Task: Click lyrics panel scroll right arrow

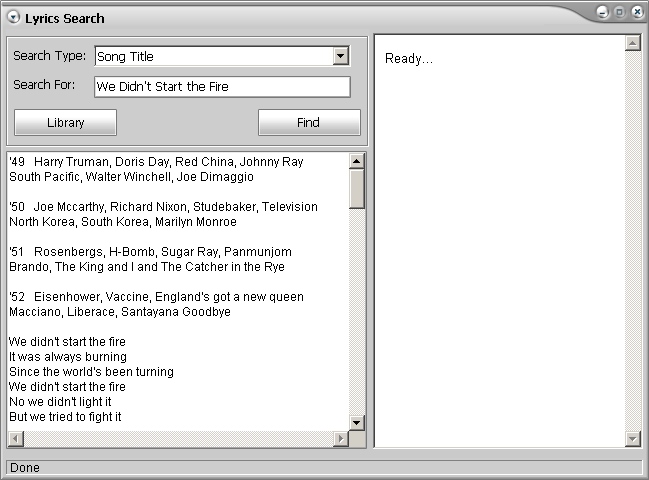Action: pyautogui.click(x=341, y=439)
